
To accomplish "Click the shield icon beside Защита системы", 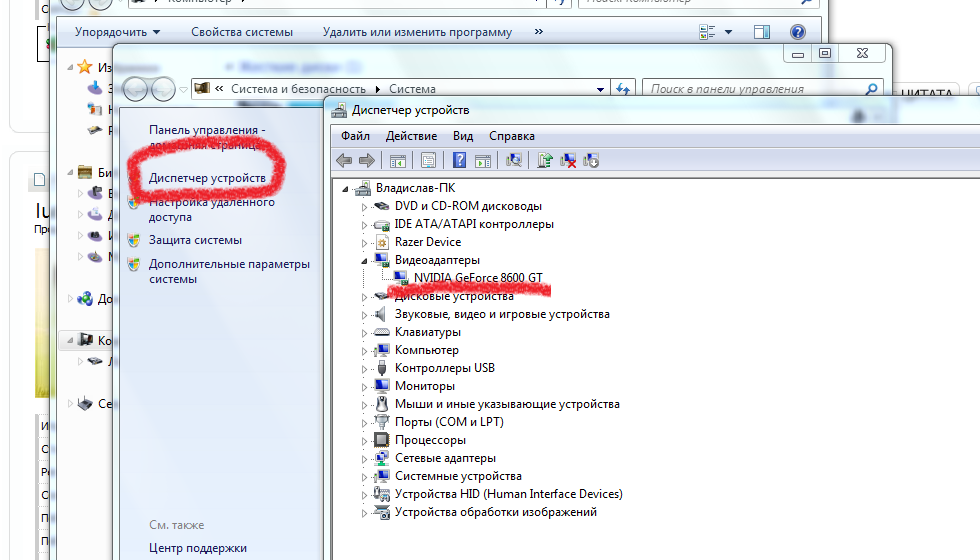I will coord(134,241).
